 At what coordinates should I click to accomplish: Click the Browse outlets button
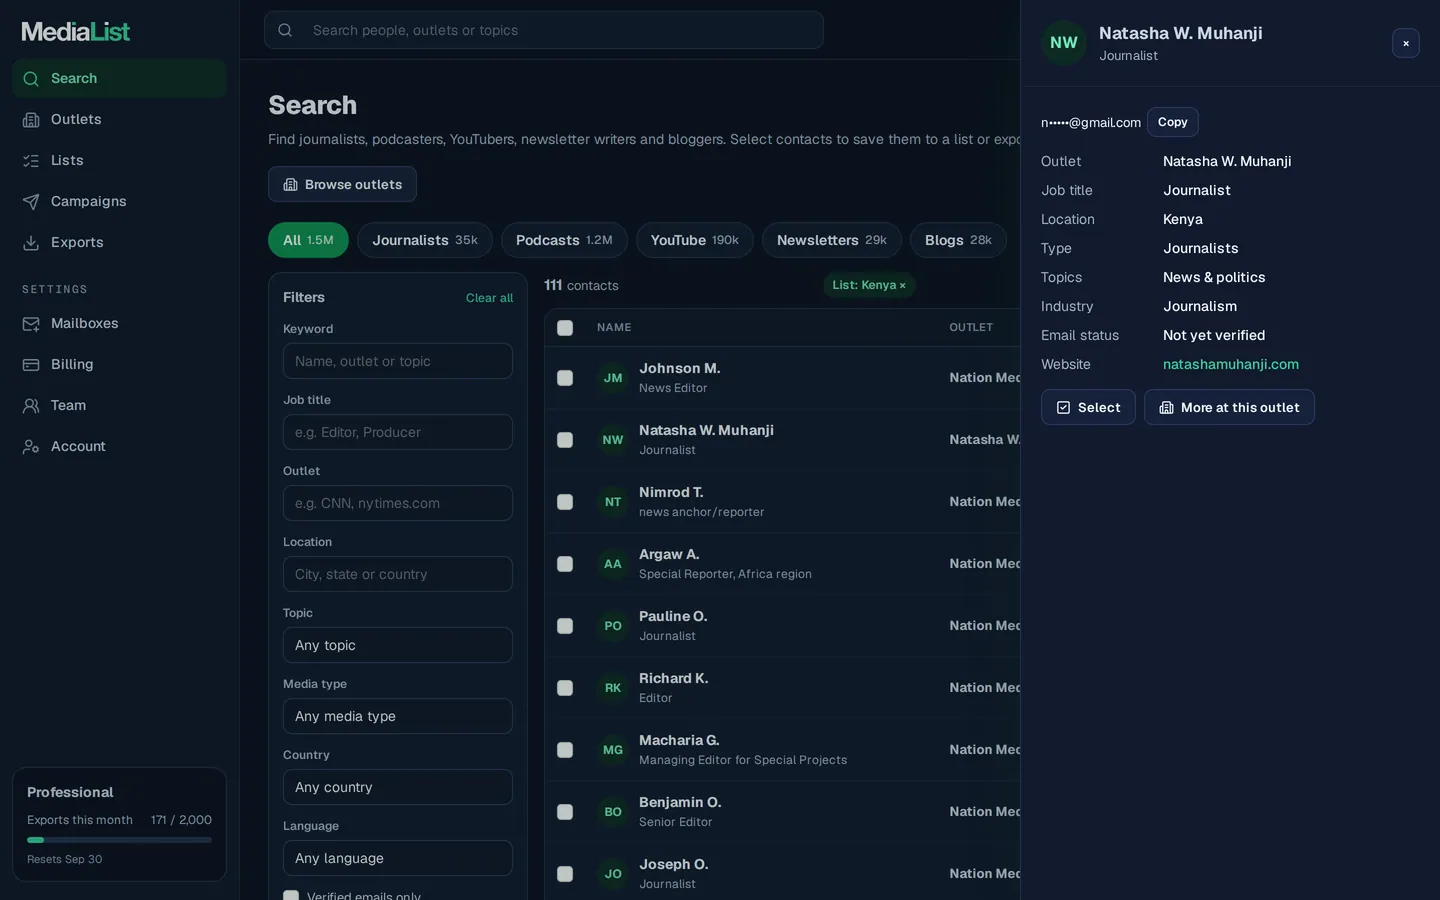[342, 184]
